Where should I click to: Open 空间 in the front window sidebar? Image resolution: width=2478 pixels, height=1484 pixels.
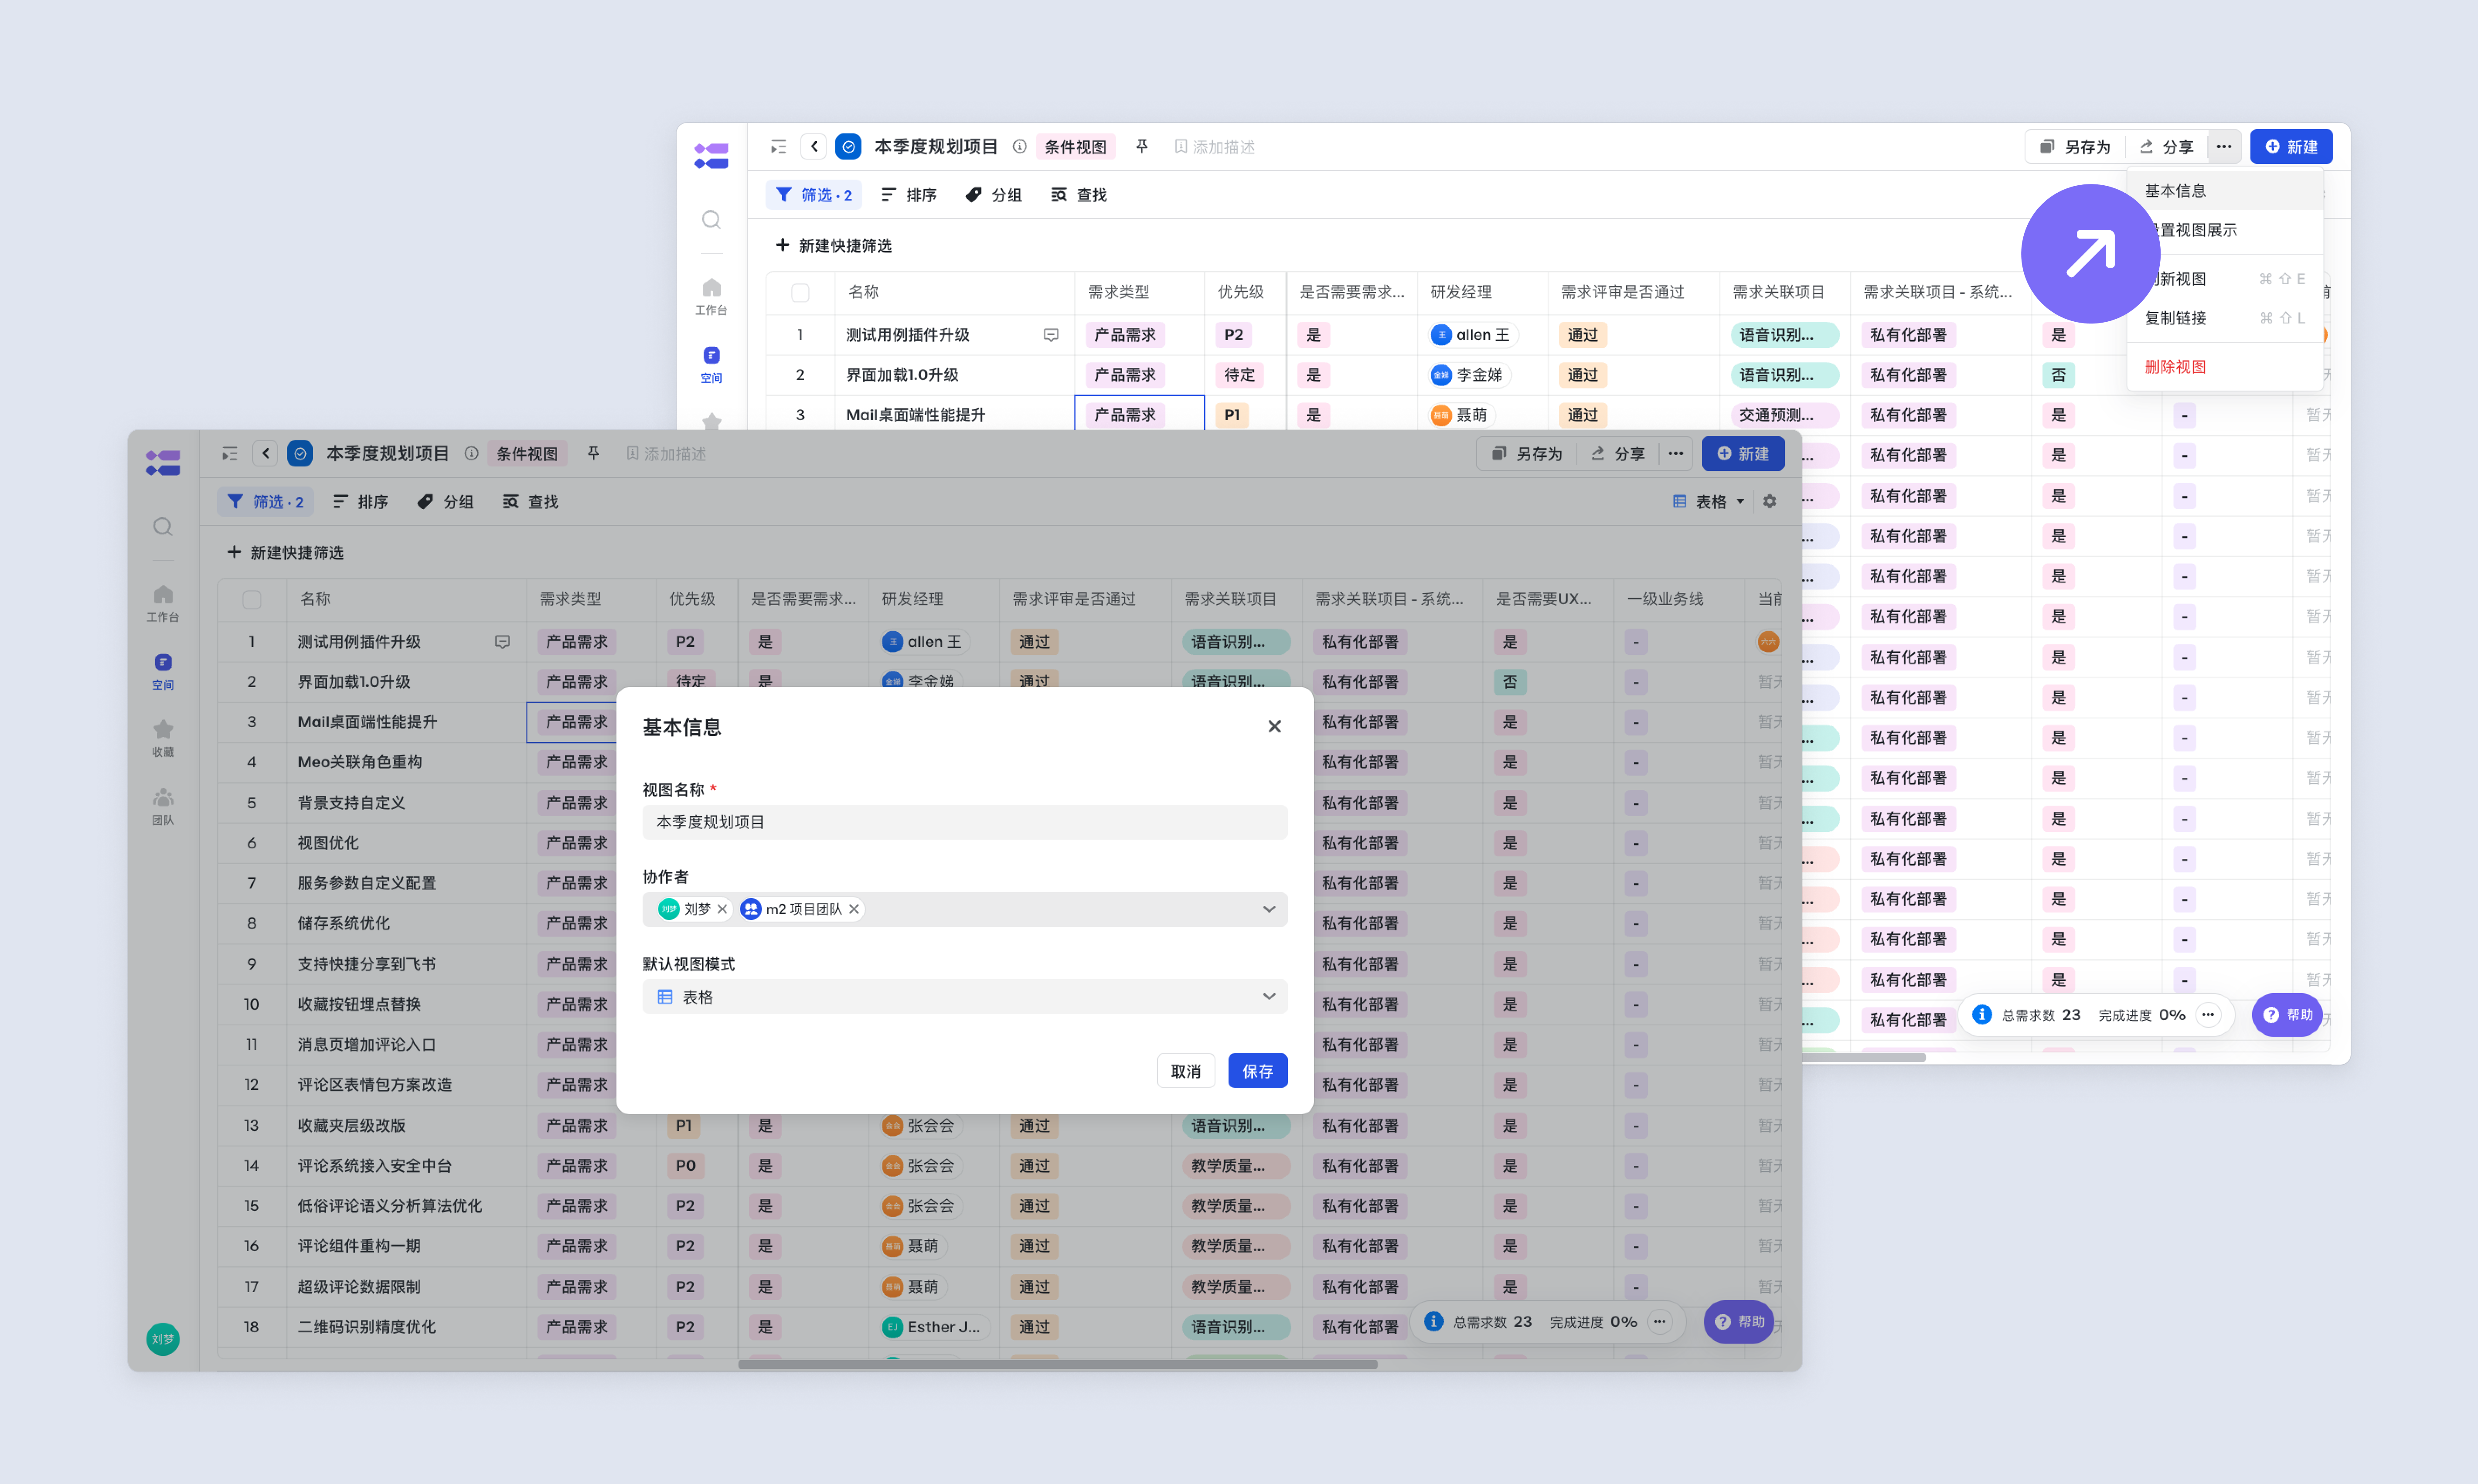[x=163, y=672]
